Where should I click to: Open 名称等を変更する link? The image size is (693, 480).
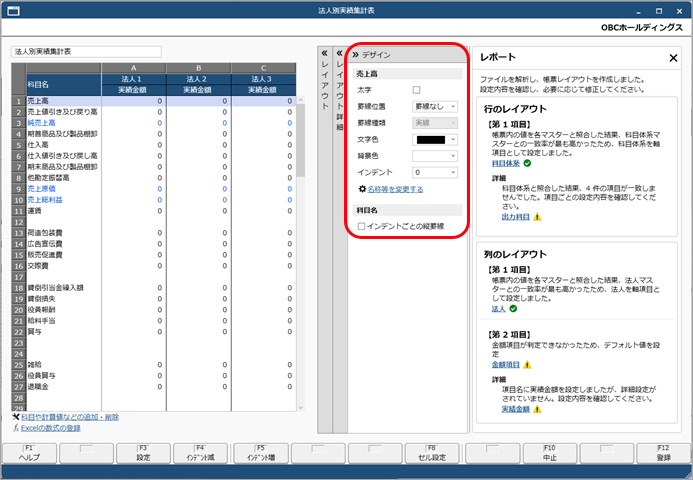[395, 189]
